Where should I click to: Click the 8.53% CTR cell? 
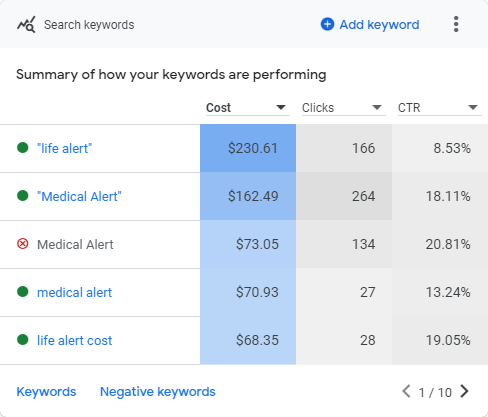click(440, 148)
